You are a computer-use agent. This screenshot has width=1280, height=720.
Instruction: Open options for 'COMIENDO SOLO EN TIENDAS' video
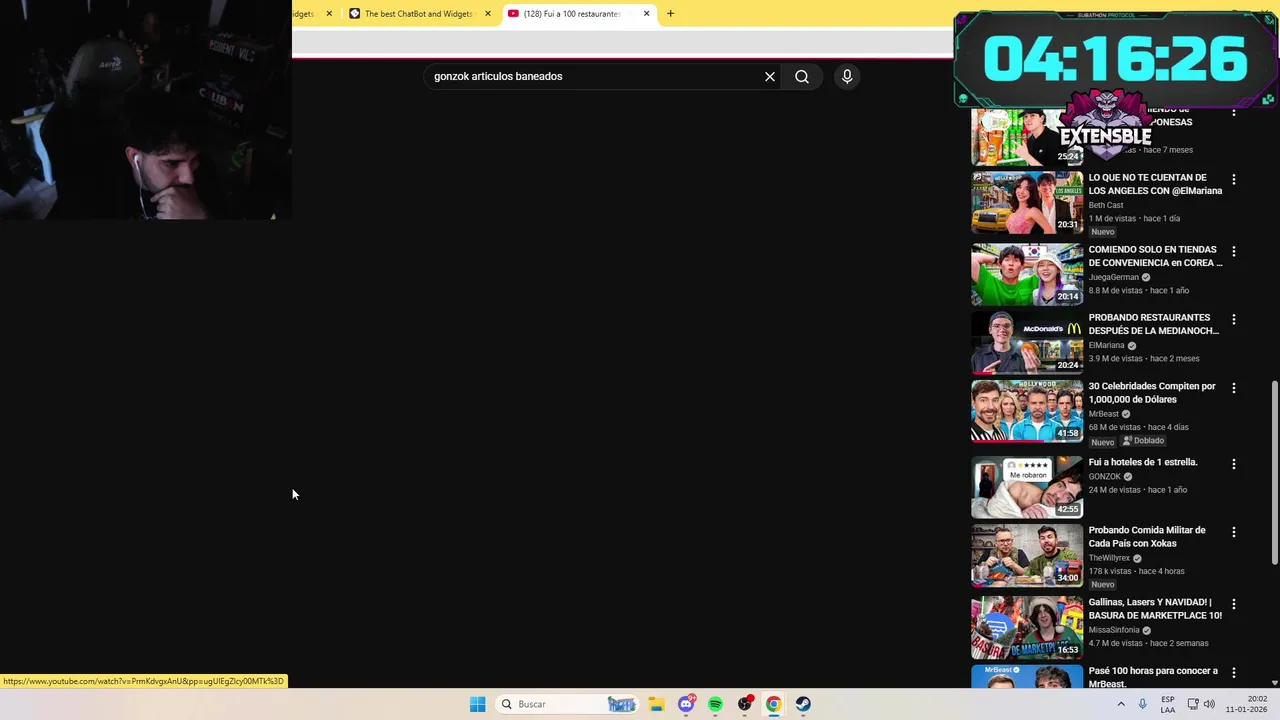pyautogui.click(x=1233, y=251)
